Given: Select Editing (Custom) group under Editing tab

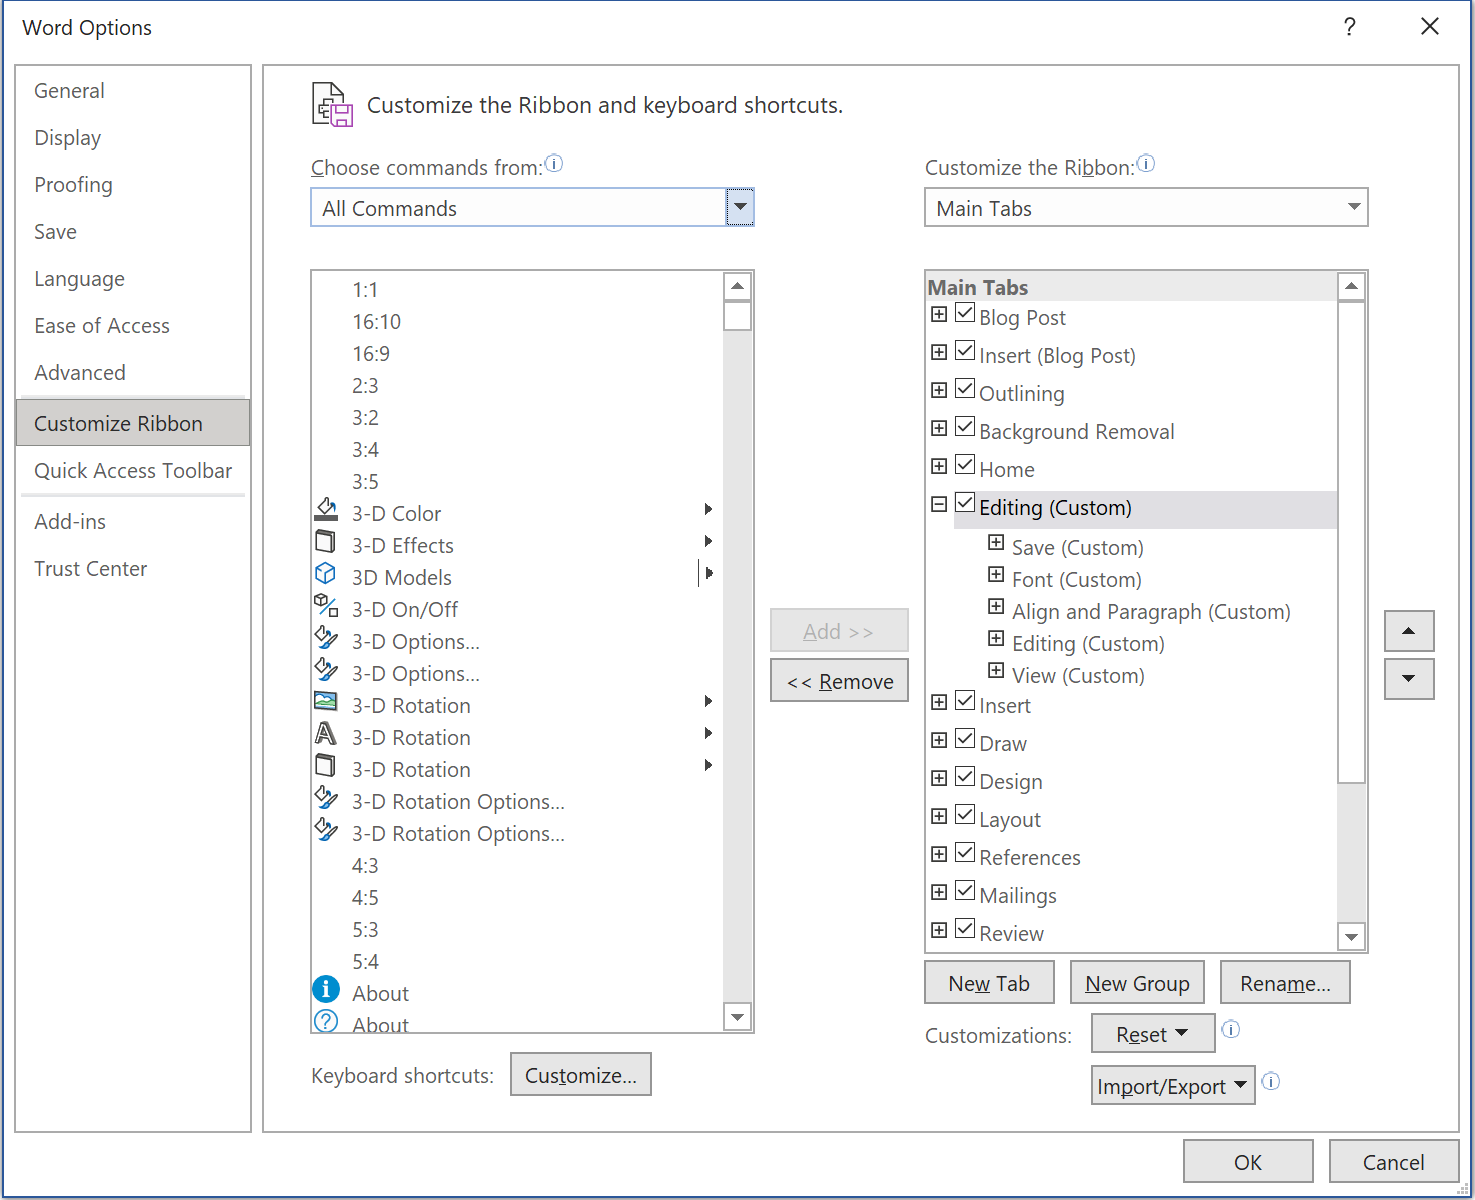Looking at the screenshot, I should coord(1088,644).
